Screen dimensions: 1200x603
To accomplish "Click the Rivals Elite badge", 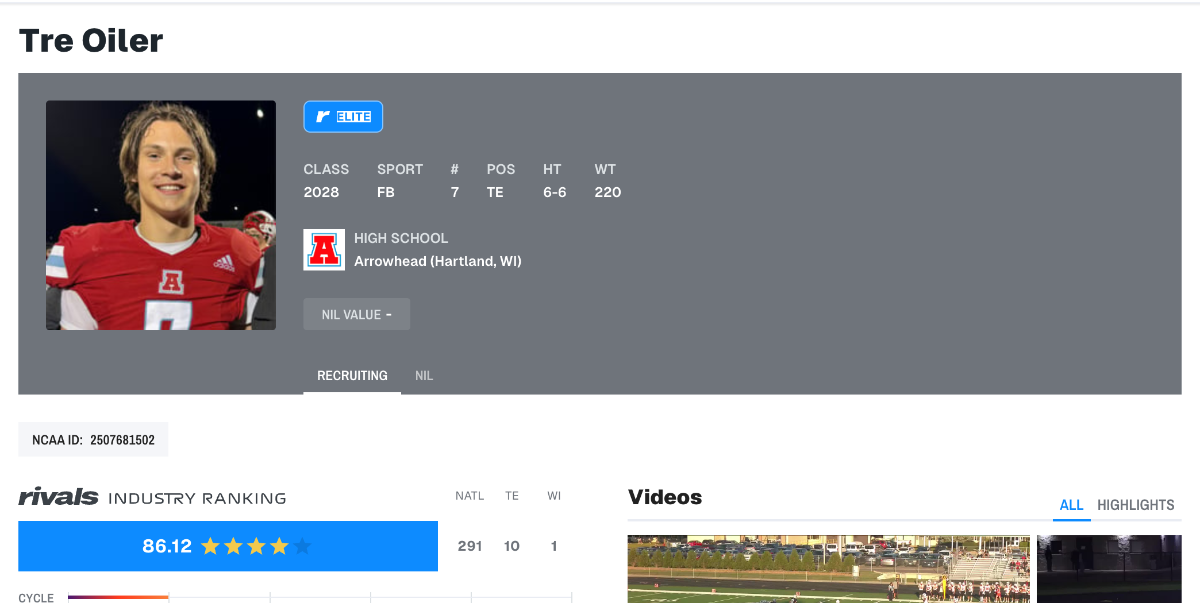I will pyautogui.click(x=343, y=117).
